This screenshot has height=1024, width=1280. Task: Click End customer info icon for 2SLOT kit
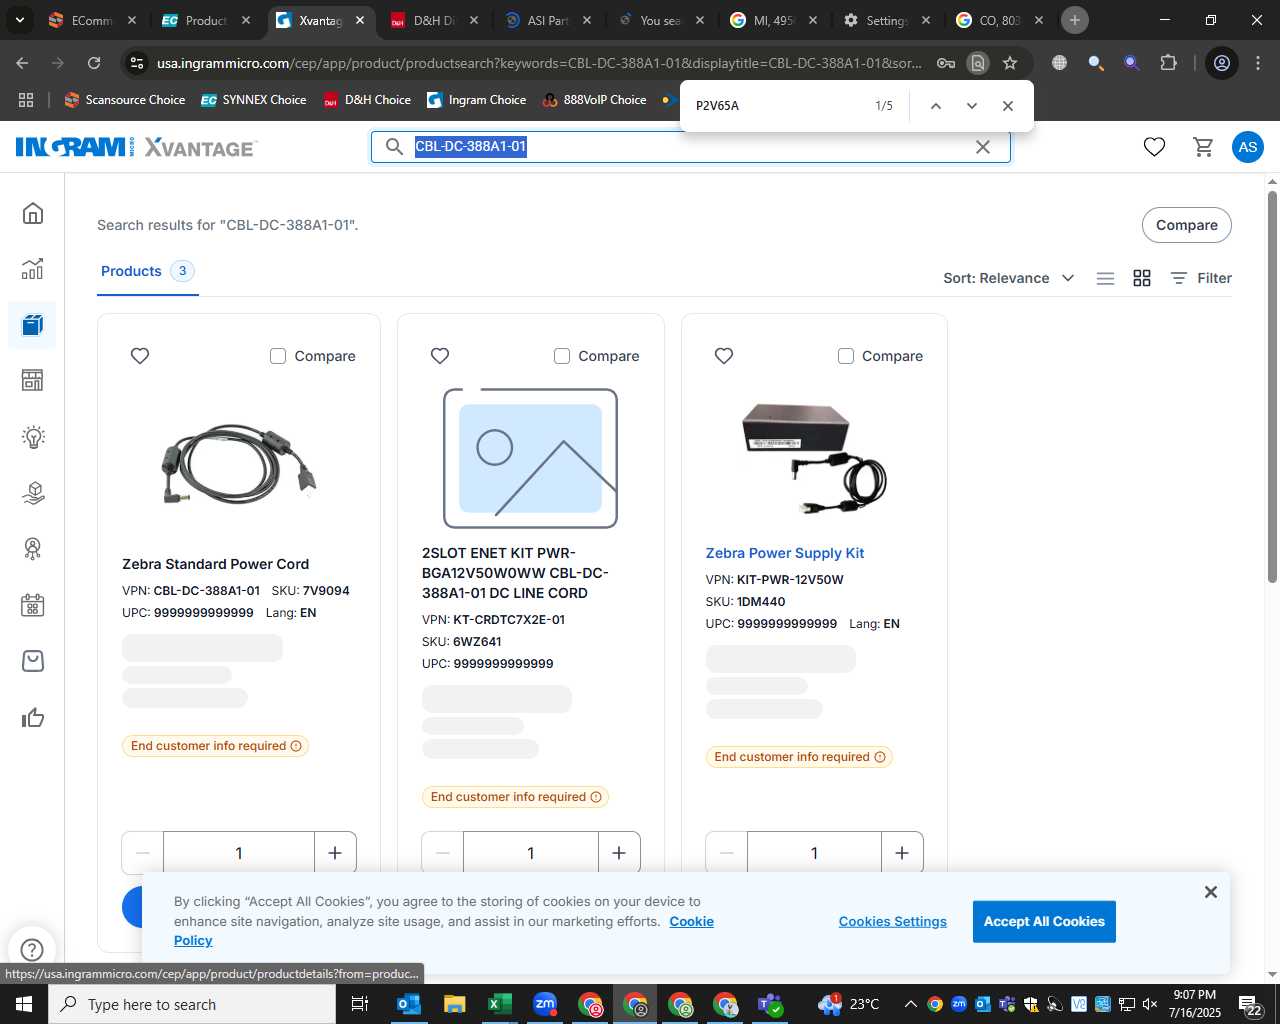596,797
